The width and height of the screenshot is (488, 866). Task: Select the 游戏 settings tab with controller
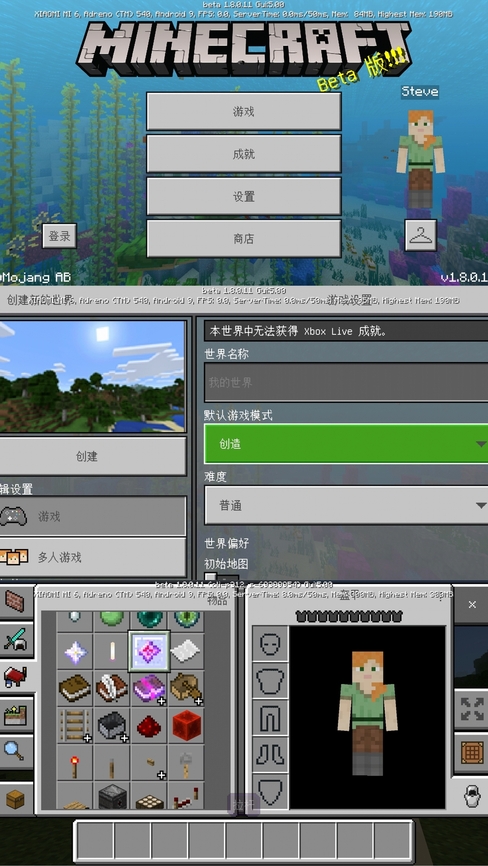pos(93,516)
